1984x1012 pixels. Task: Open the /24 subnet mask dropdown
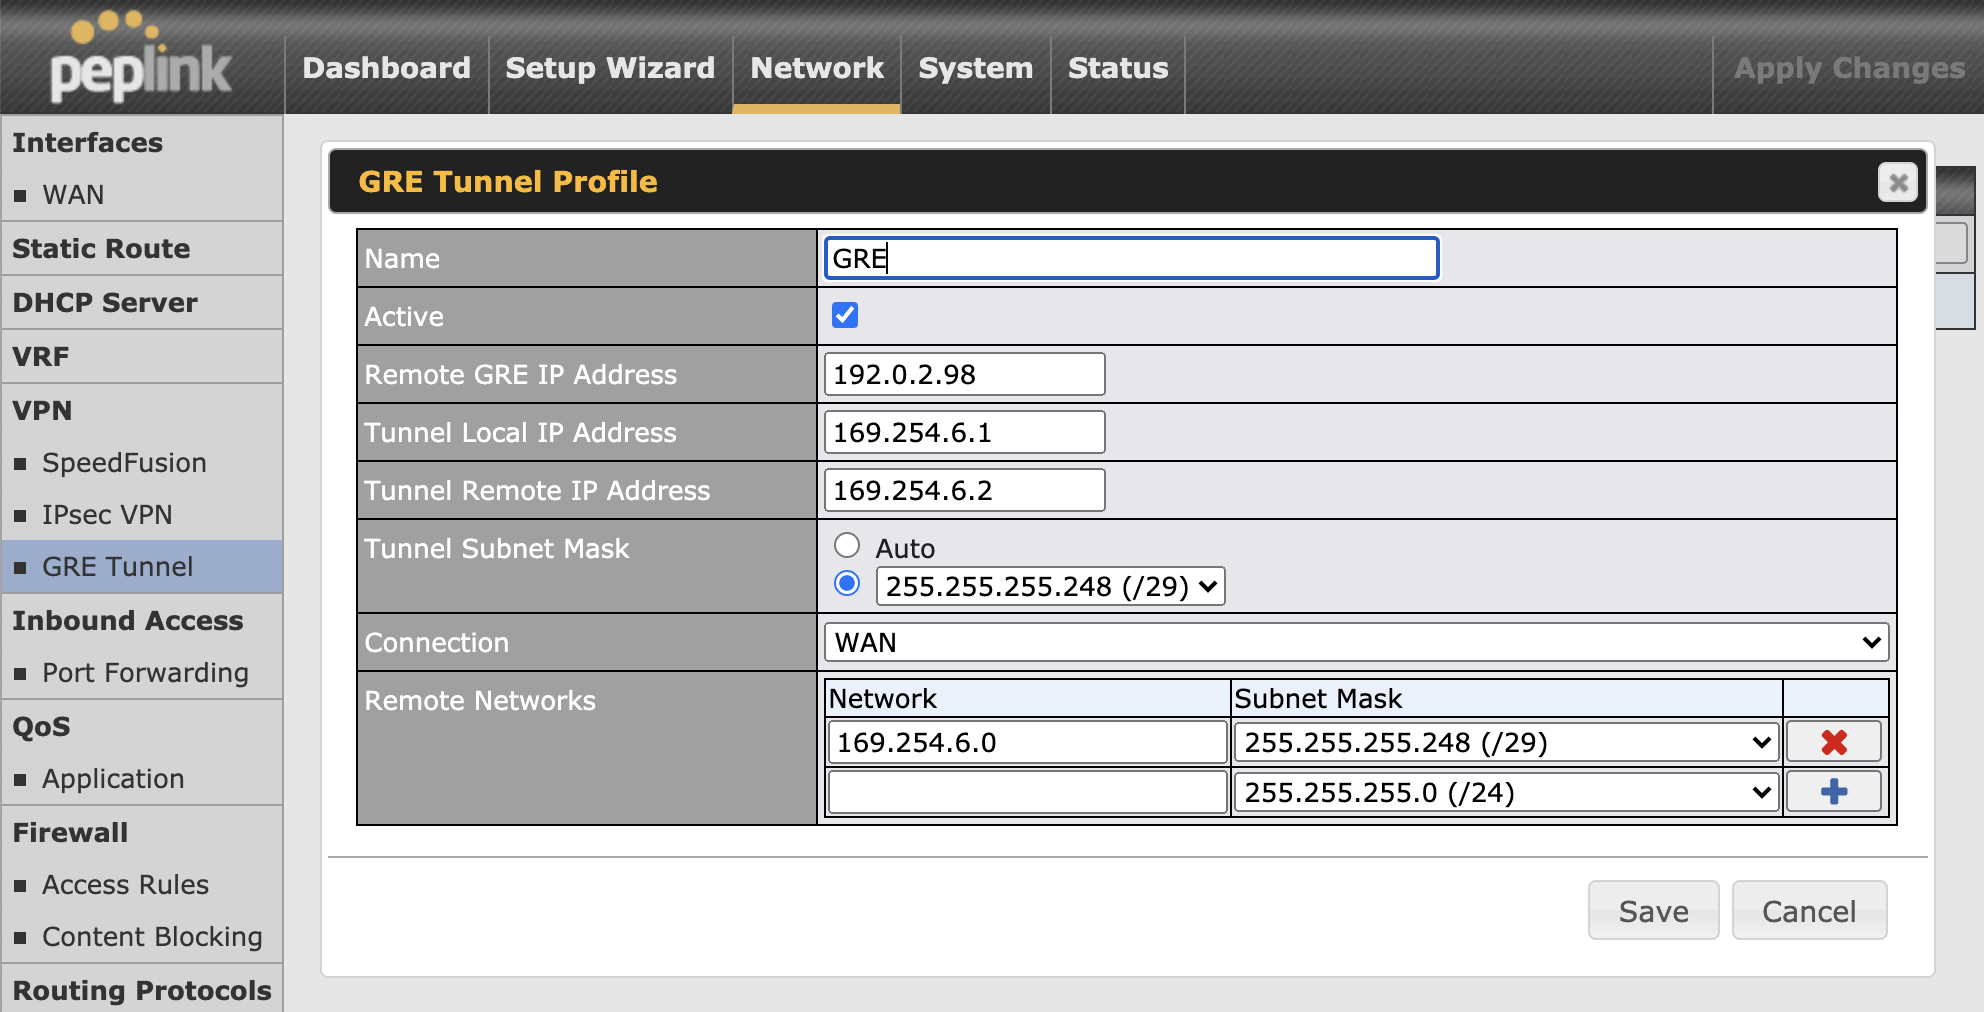tap(1504, 790)
